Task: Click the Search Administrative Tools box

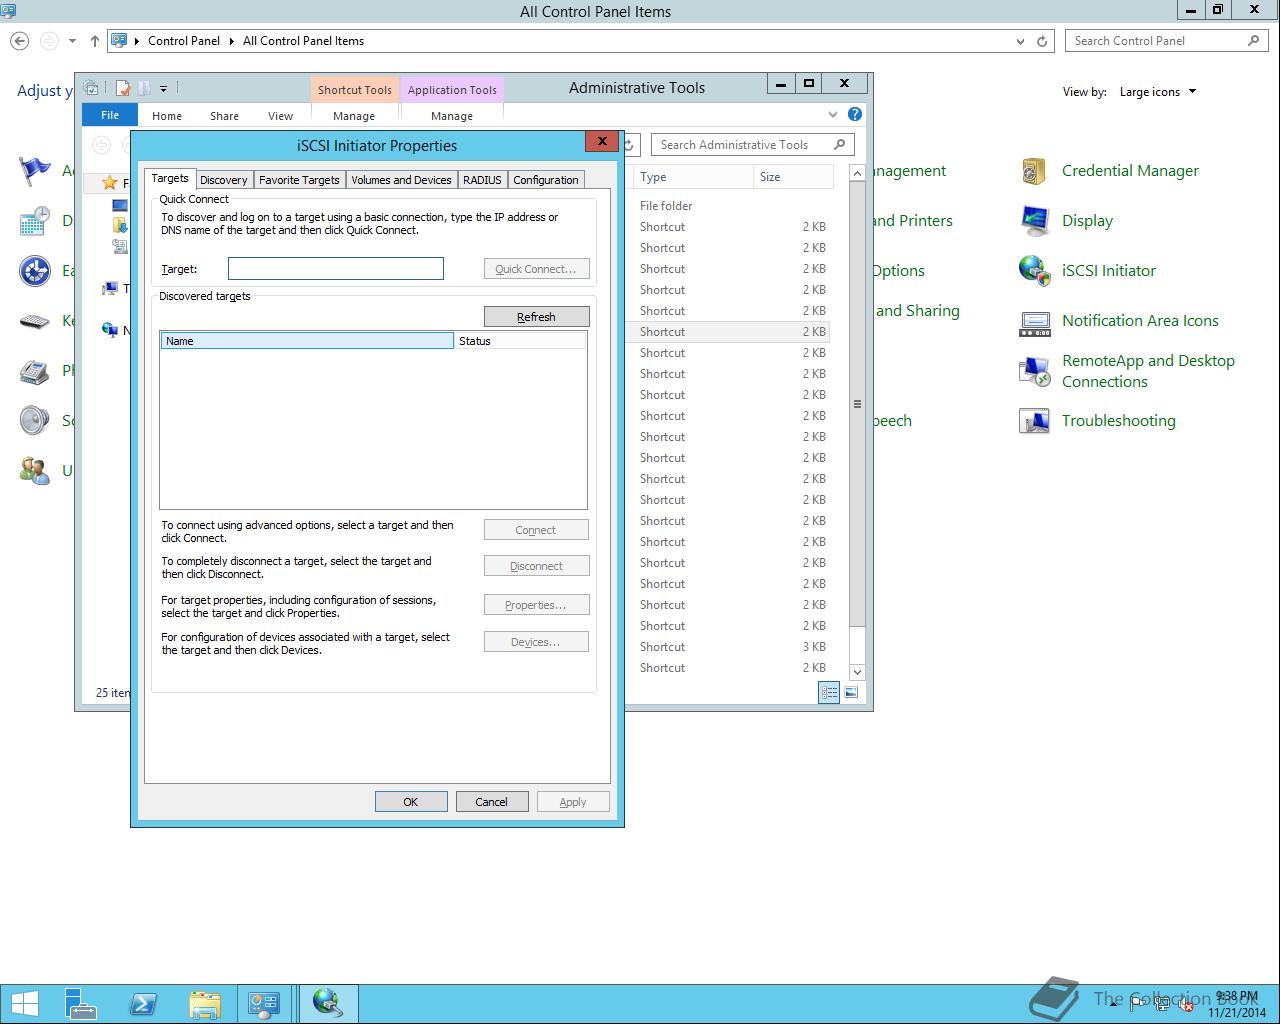Action: [752, 145]
